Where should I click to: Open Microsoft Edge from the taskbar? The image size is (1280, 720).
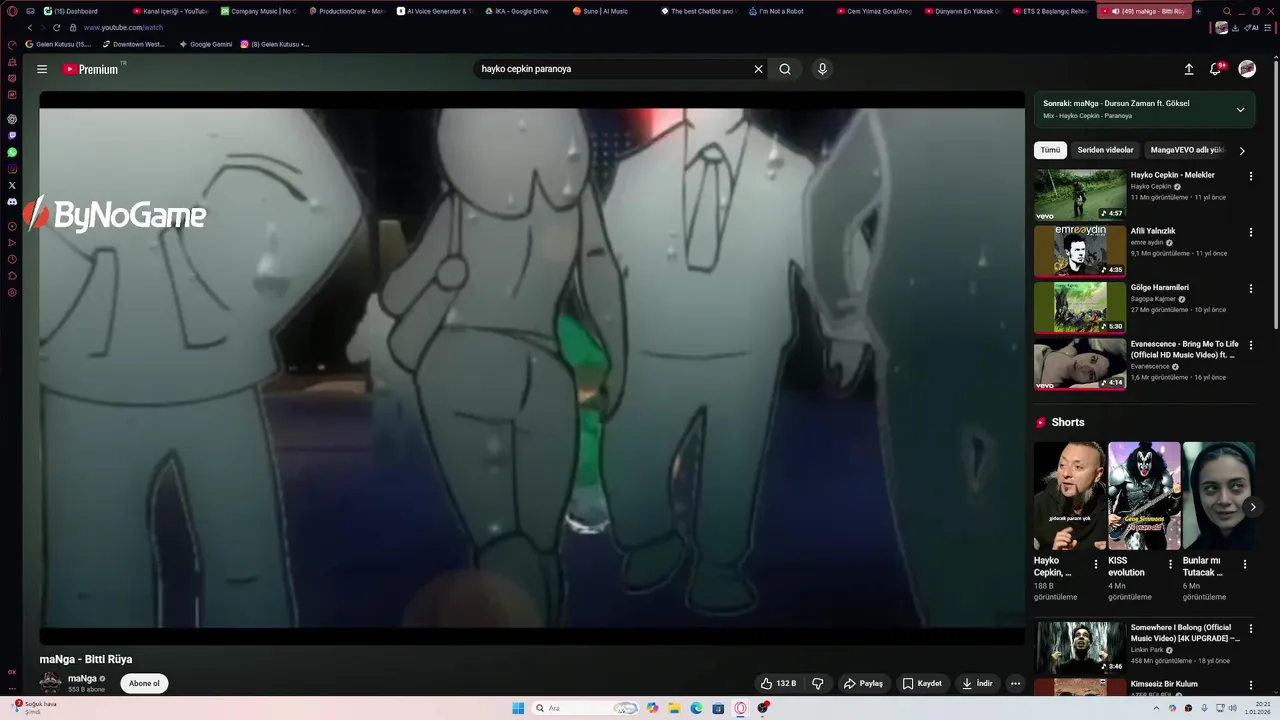click(696, 708)
